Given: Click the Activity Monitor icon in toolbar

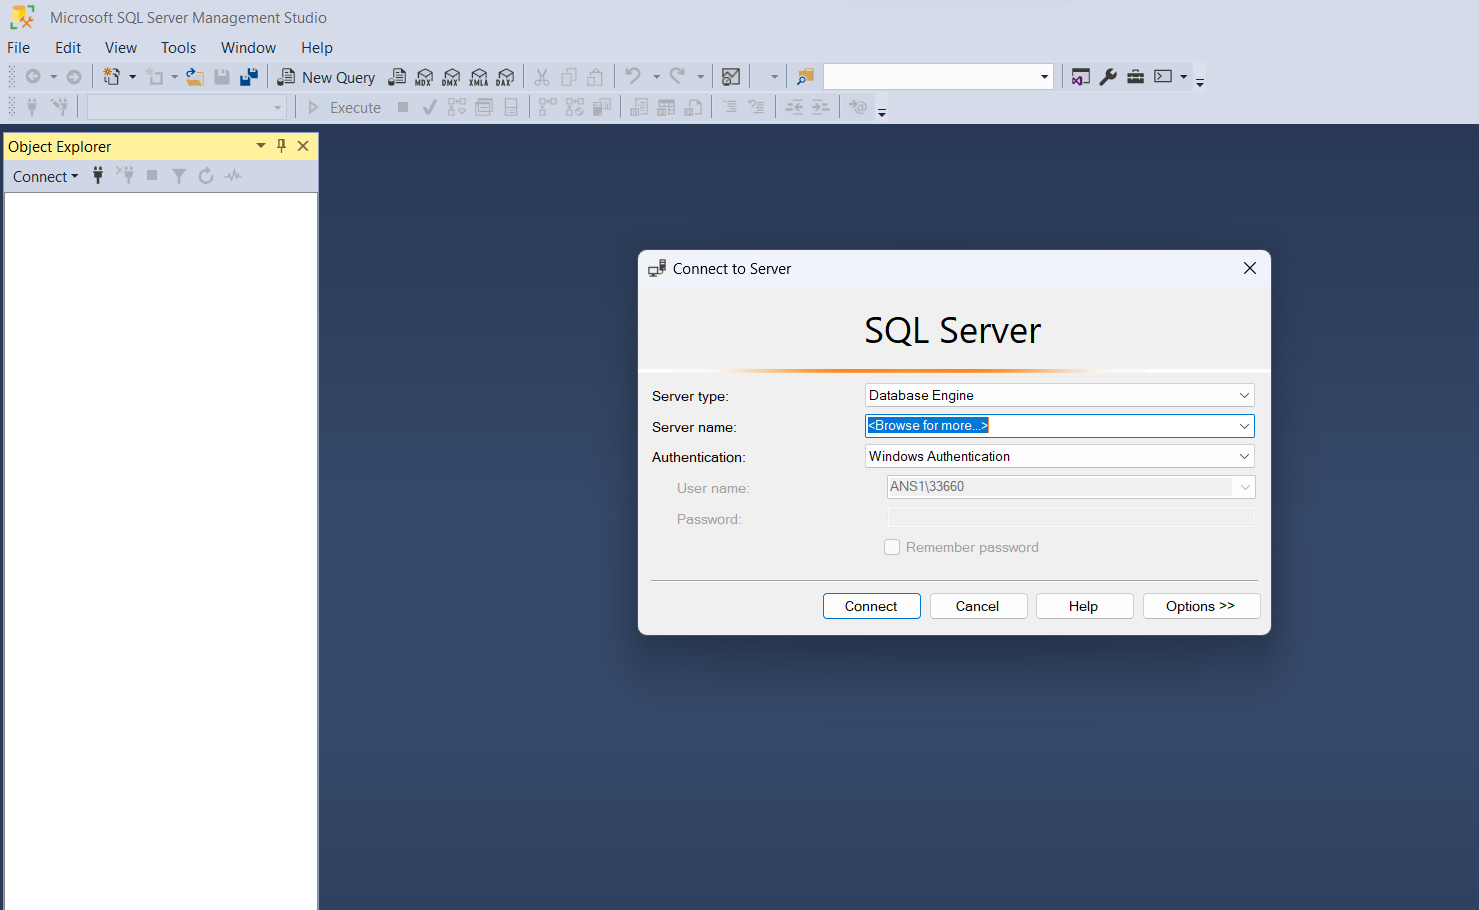Looking at the screenshot, I should pos(731,77).
